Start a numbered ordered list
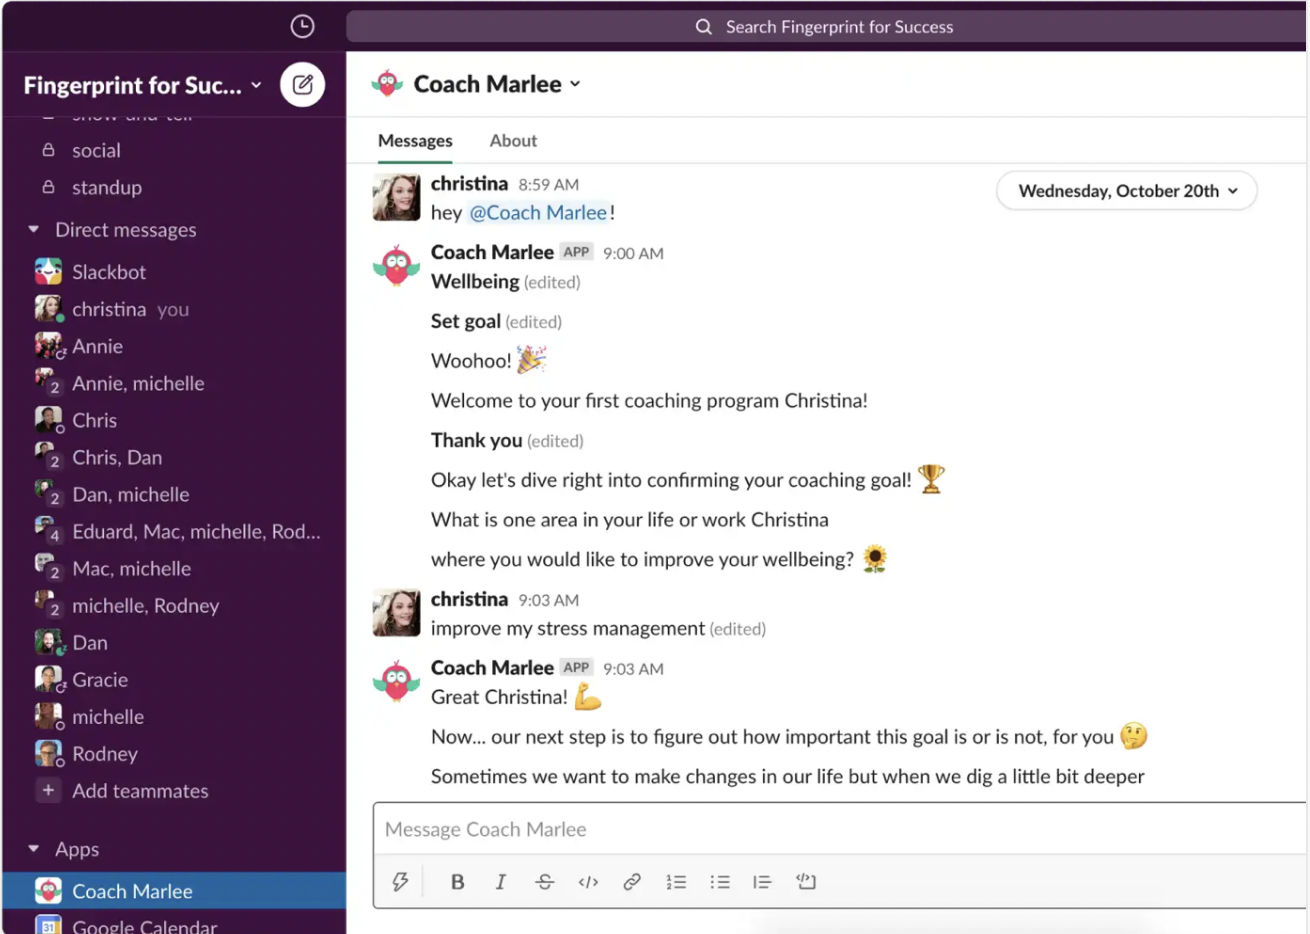 point(676,882)
